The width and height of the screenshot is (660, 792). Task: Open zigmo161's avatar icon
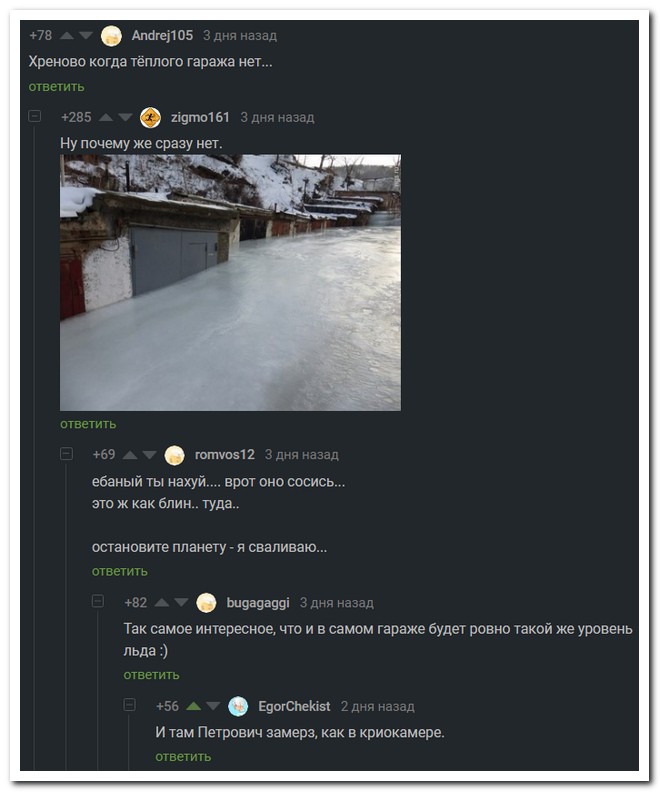tap(150, 118)
